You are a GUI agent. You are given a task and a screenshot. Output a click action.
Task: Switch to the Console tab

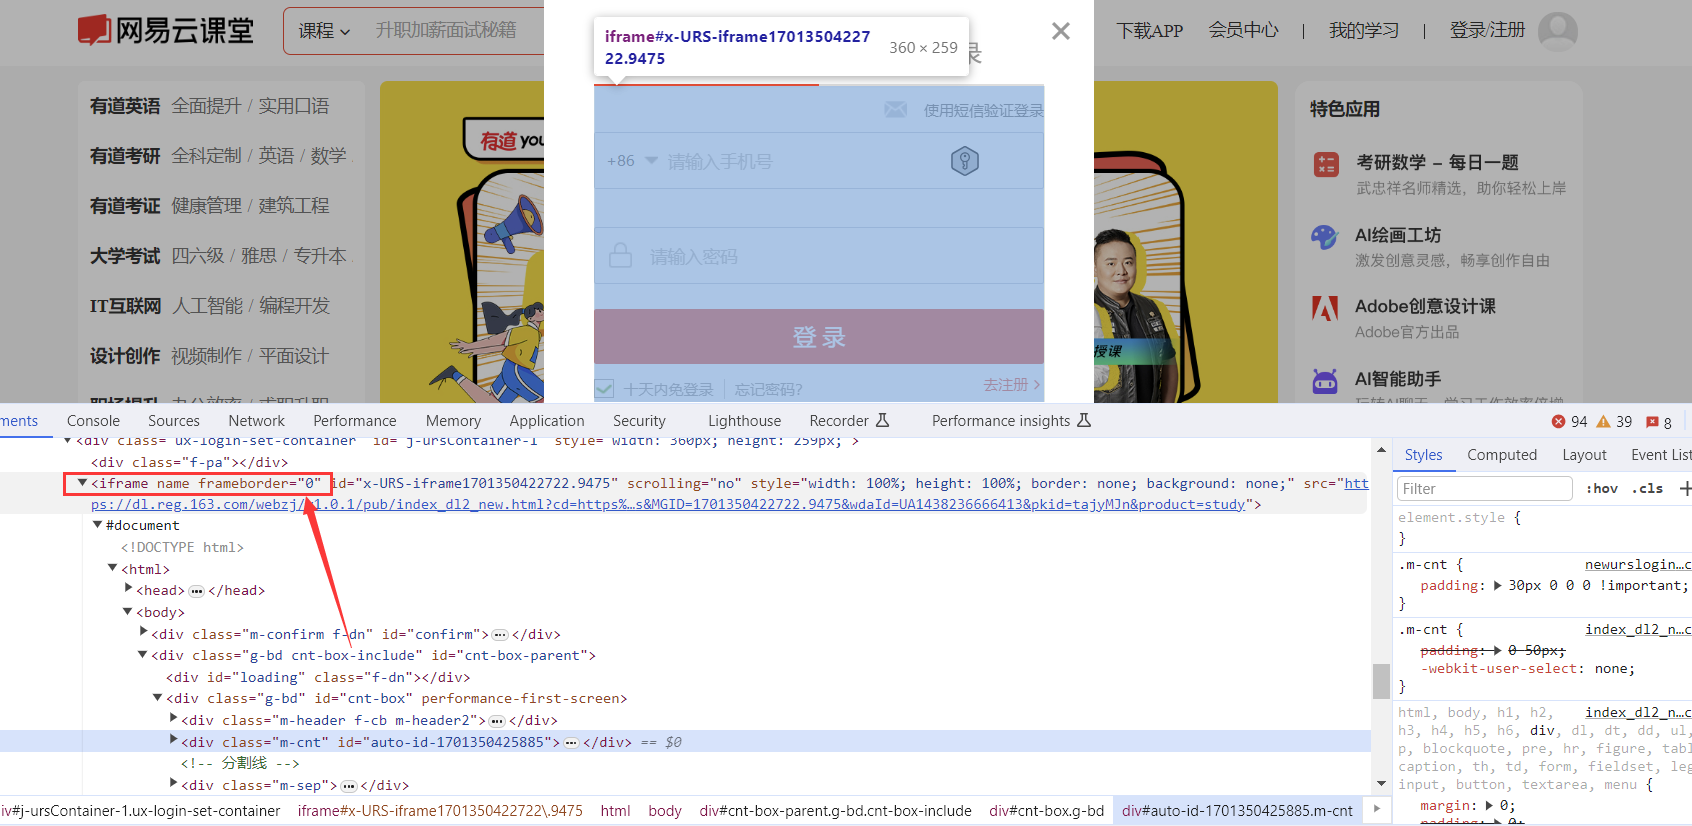pos(93,421)
